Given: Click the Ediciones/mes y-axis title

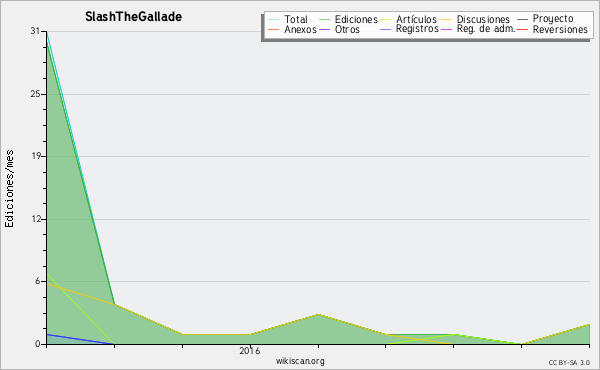Looking at the screenshot, I should point(9,189).
